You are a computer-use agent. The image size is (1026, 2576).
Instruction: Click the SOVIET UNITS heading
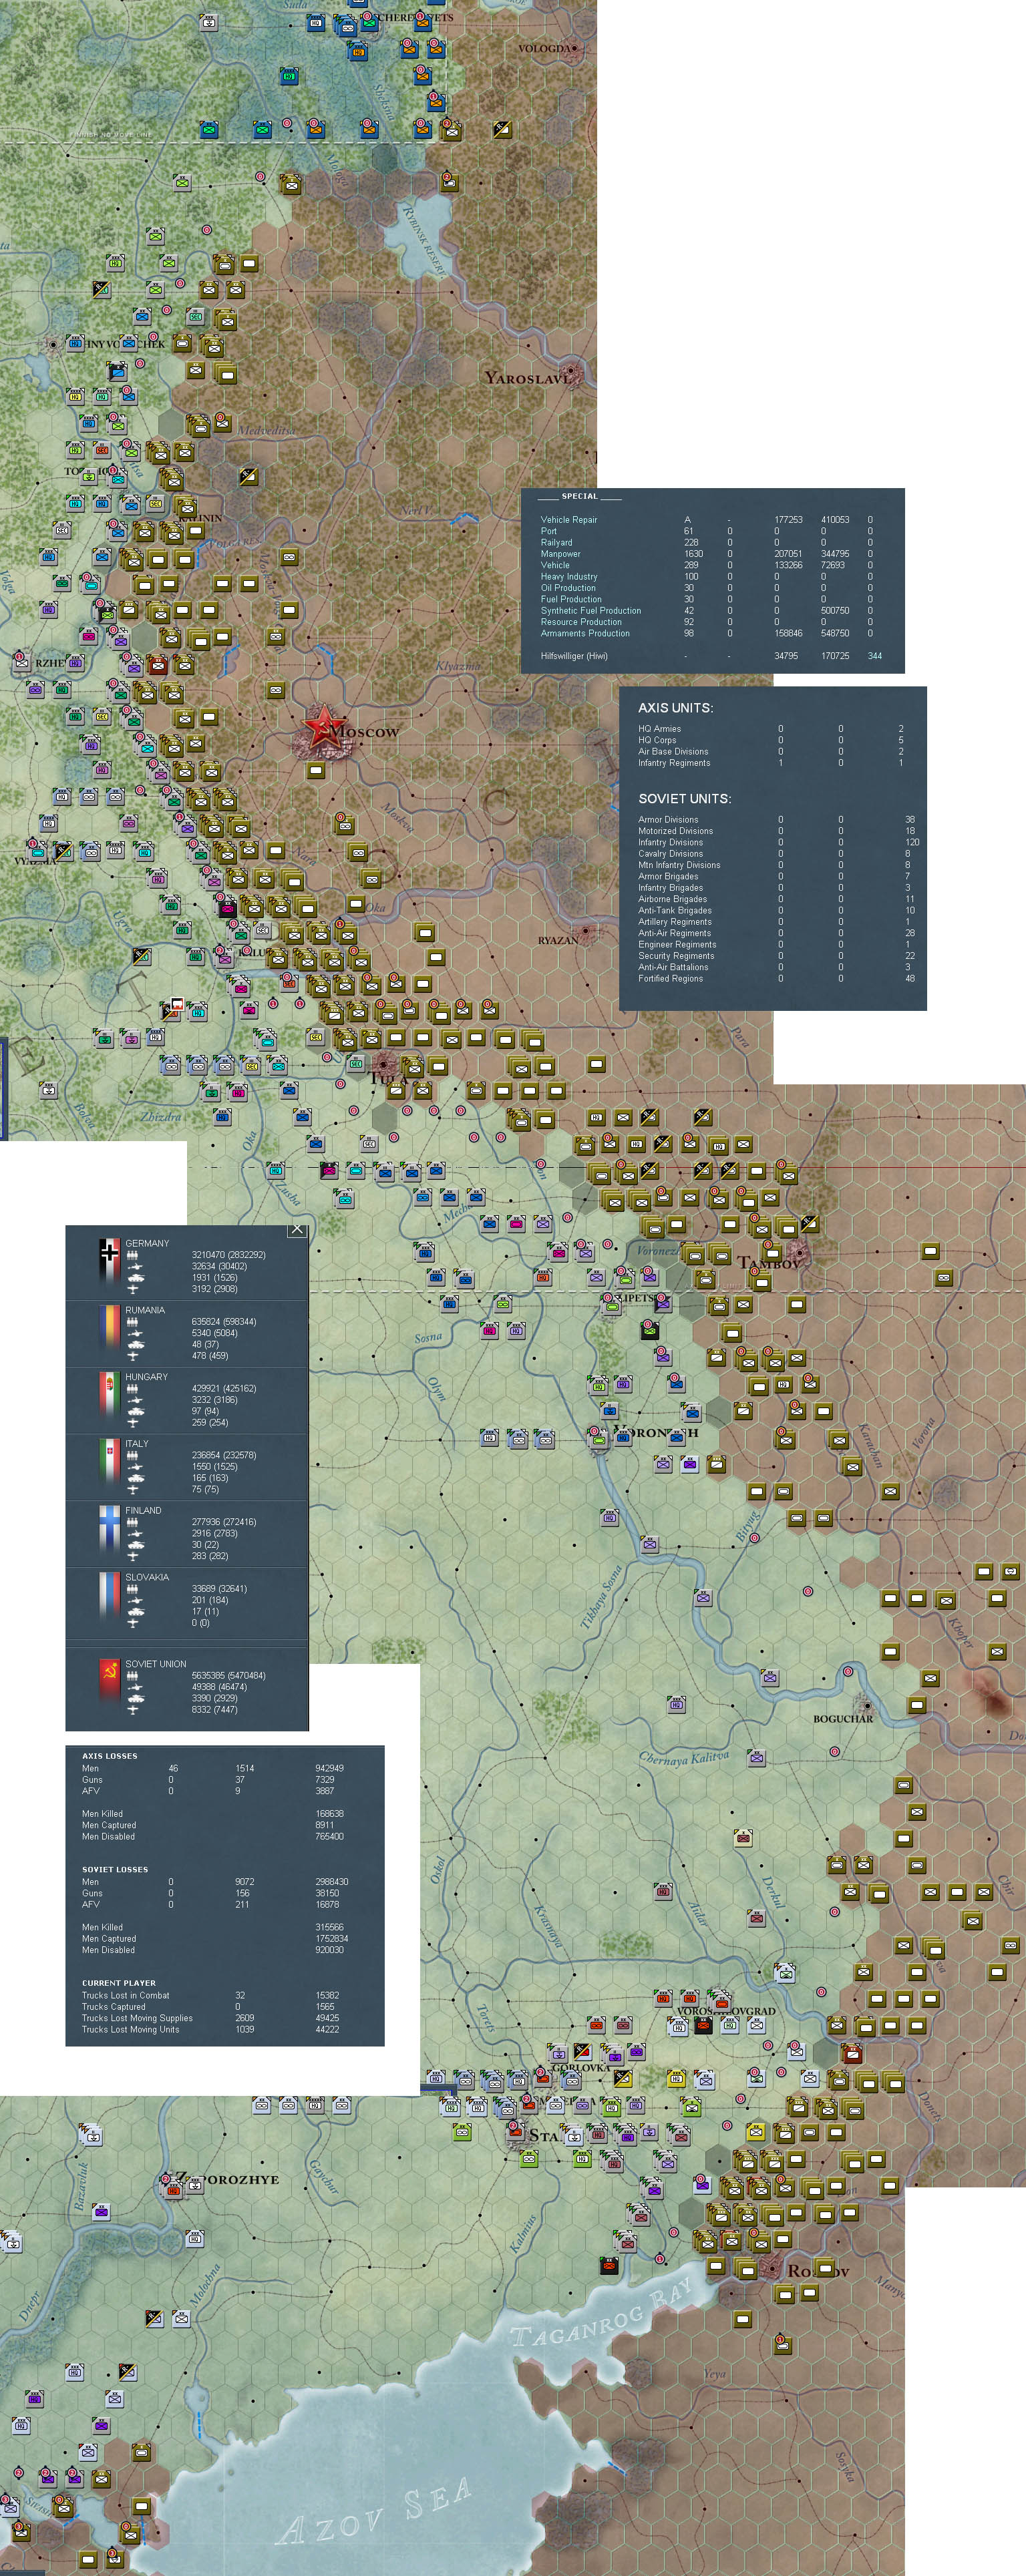(x=685, y=799)
